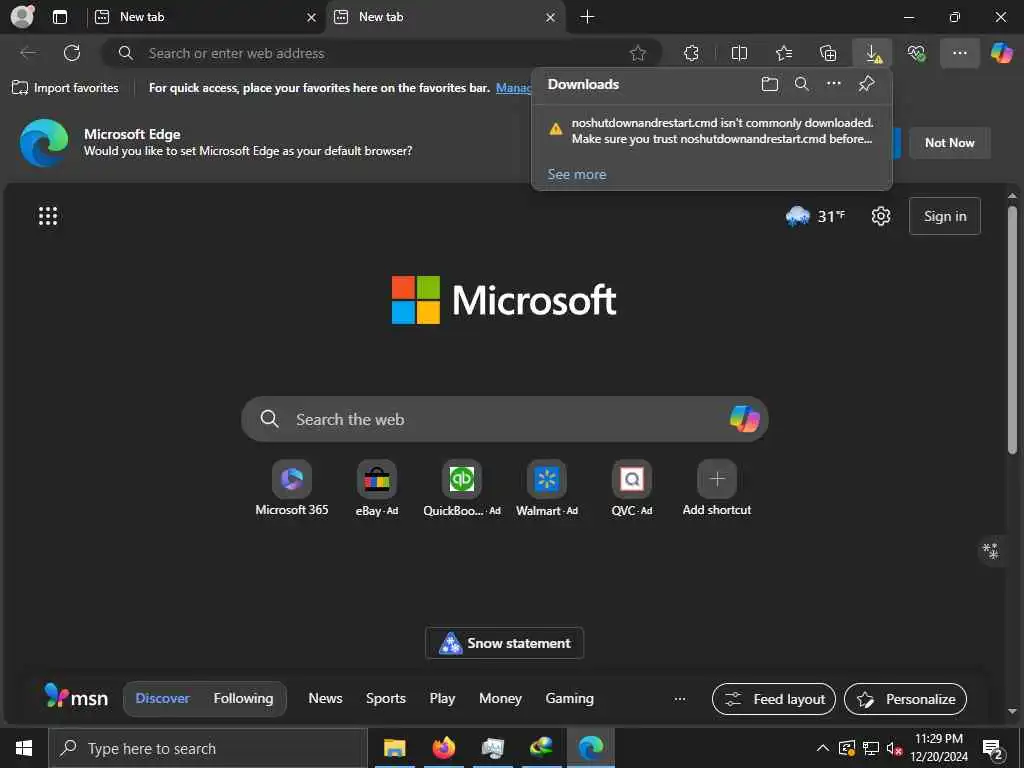Open the Collections icon

(x=828, y=53)
